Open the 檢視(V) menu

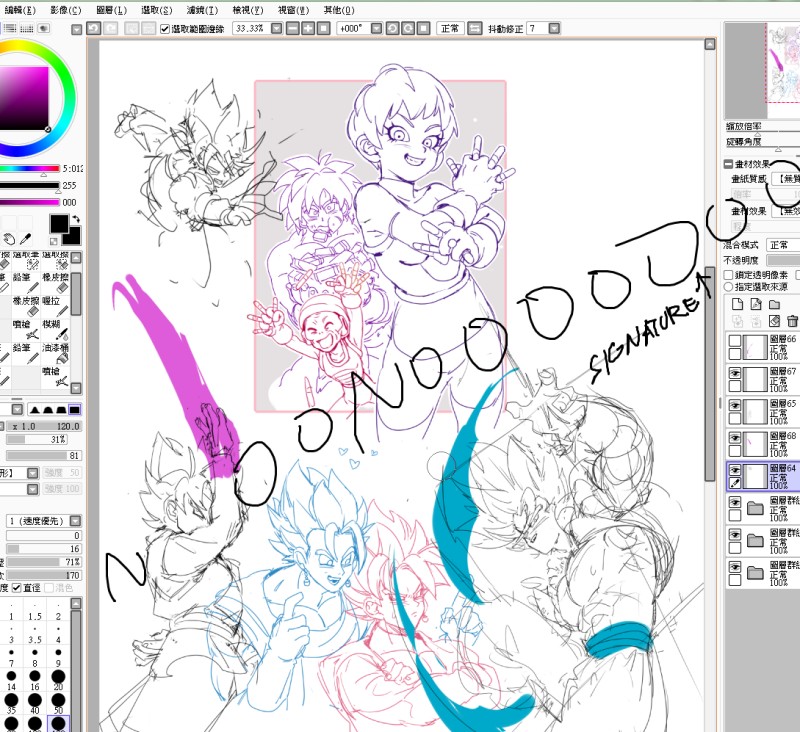(x=247, y=10)
